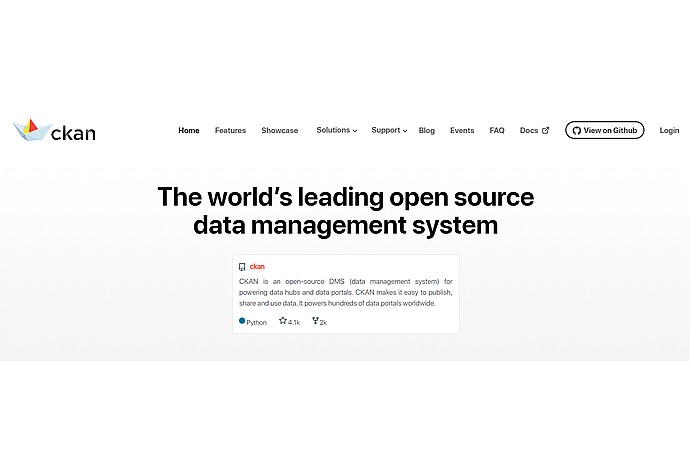The height and width of the screenshot is (460, 690).
Task: Click the 4.1k stars count
Action: 294,322
